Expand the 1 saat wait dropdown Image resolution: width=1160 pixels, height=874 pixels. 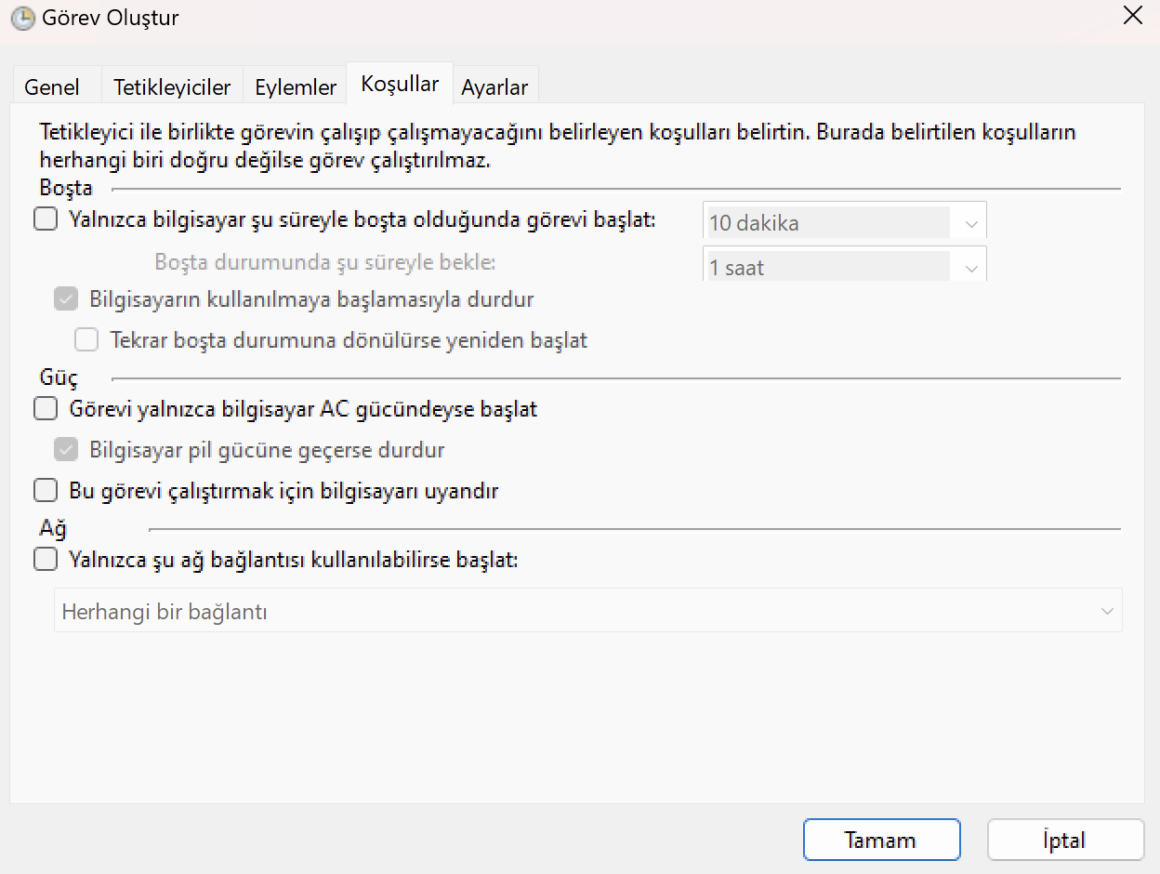pyautogui.click(x=844, y=266)
